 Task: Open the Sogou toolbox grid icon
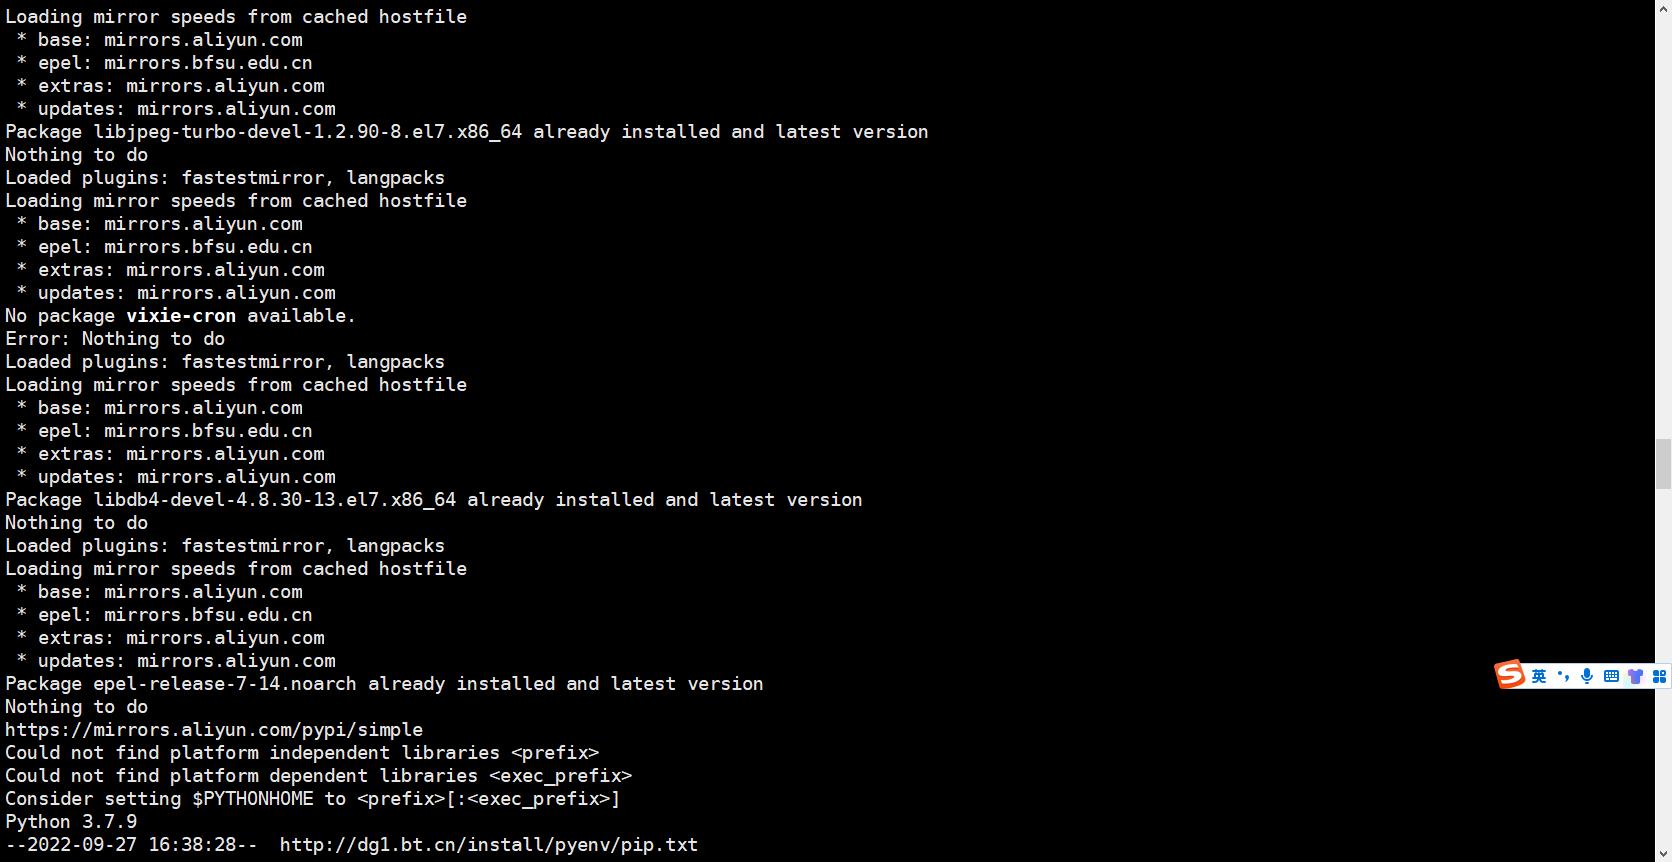[x=1659, y=677]
